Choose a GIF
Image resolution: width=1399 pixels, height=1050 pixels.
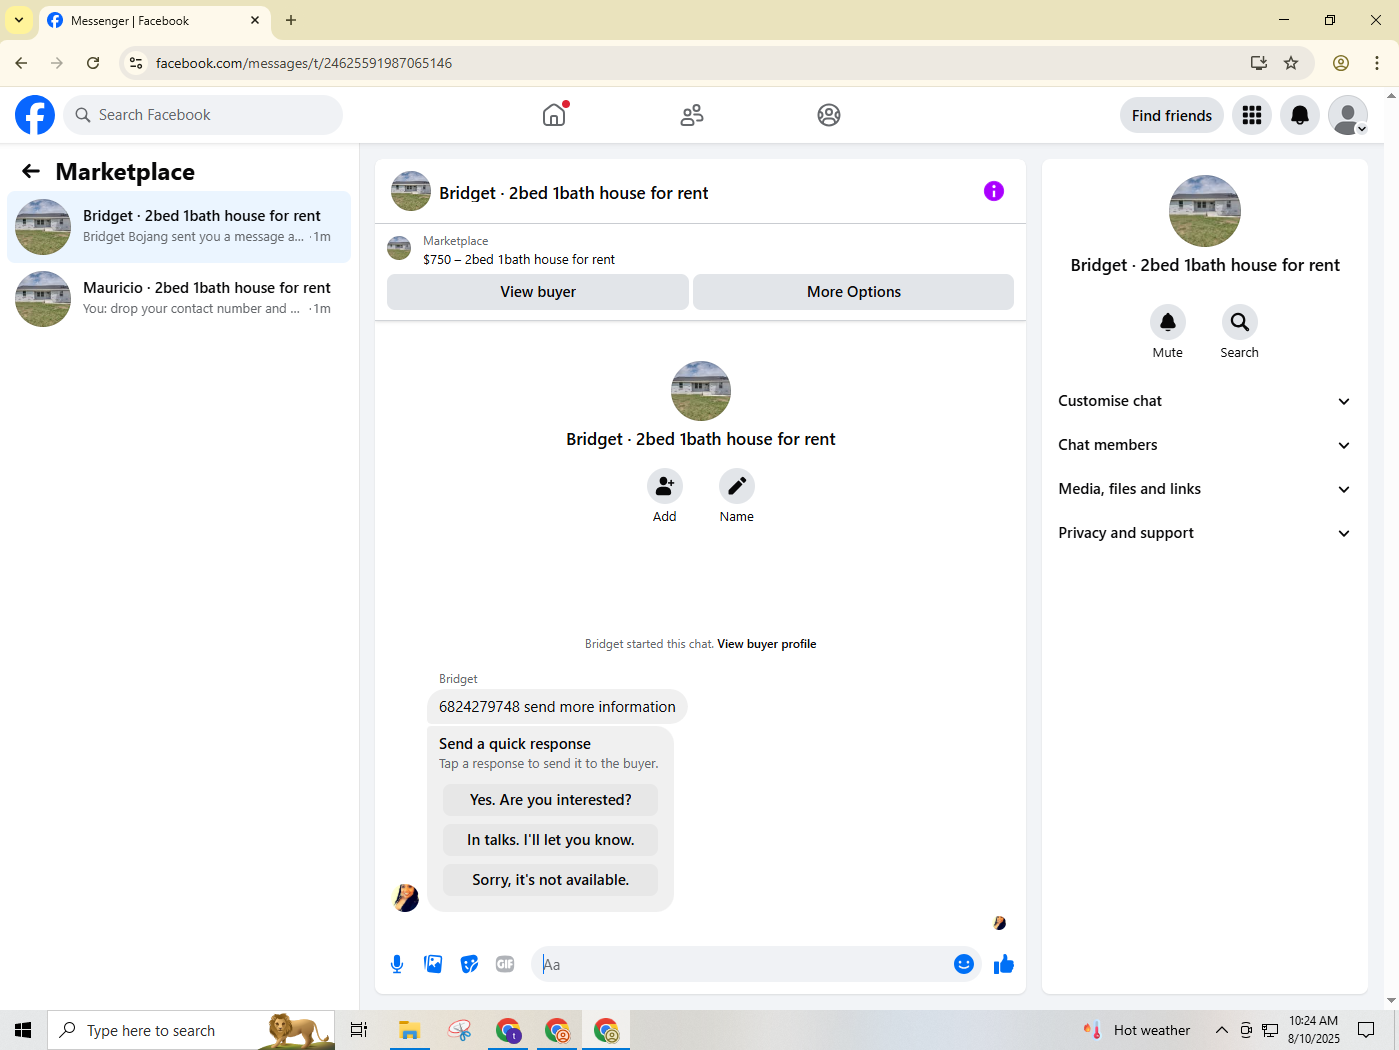coord(505,964)
